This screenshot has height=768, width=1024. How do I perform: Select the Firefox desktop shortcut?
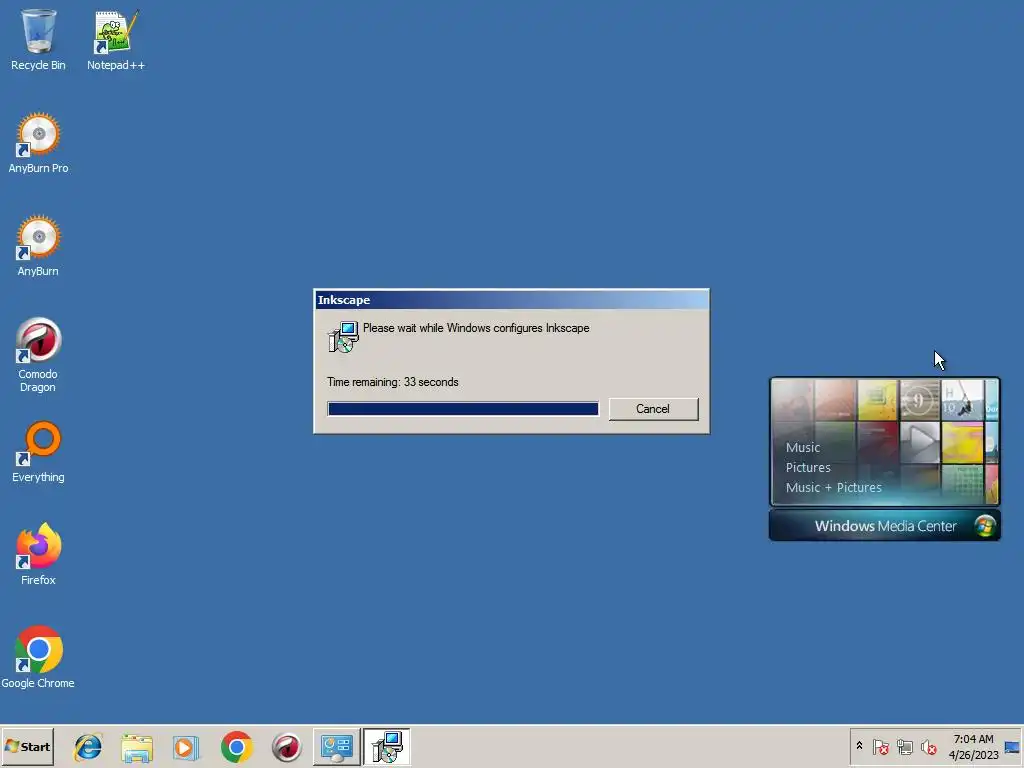click(38, 554)
